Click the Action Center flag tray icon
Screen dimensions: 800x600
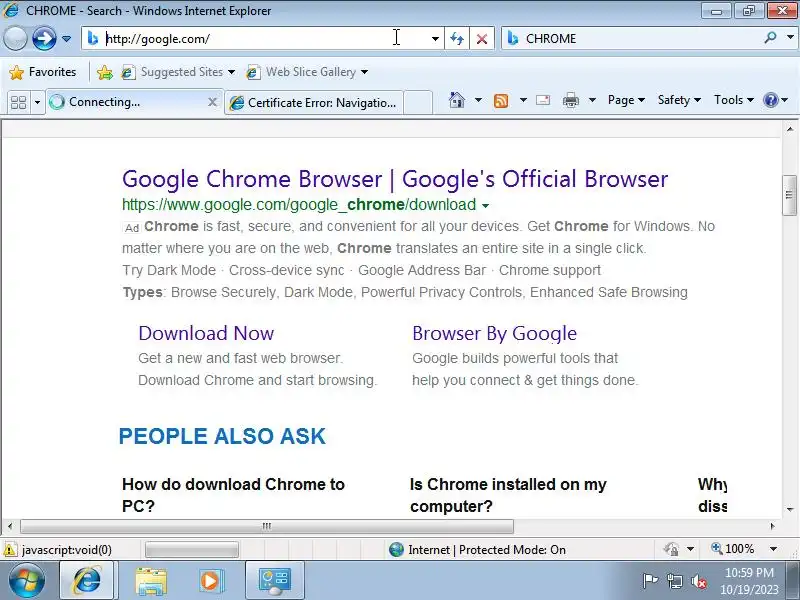click(x=649, y=581)
